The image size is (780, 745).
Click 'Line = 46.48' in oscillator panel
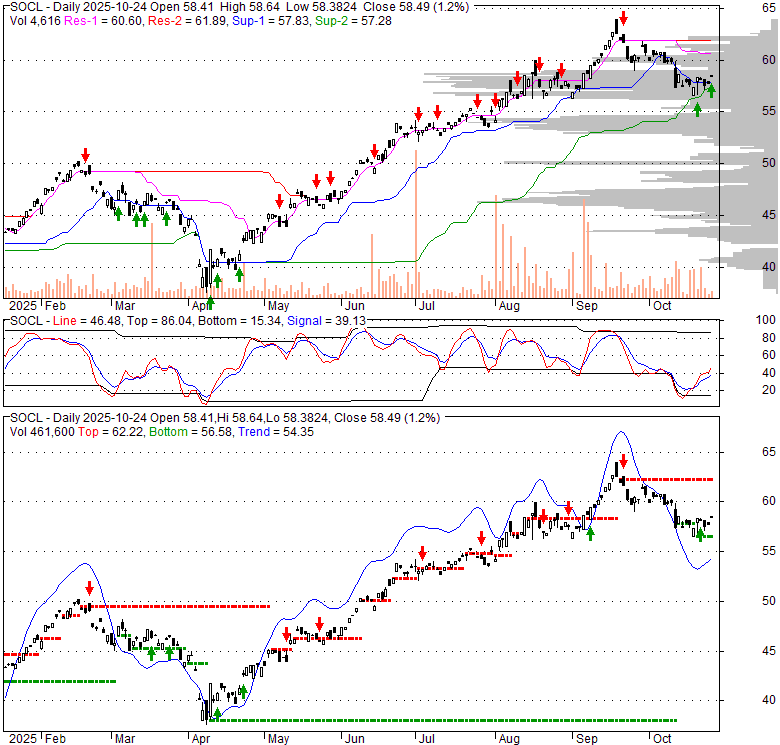[x=87, y=321]
